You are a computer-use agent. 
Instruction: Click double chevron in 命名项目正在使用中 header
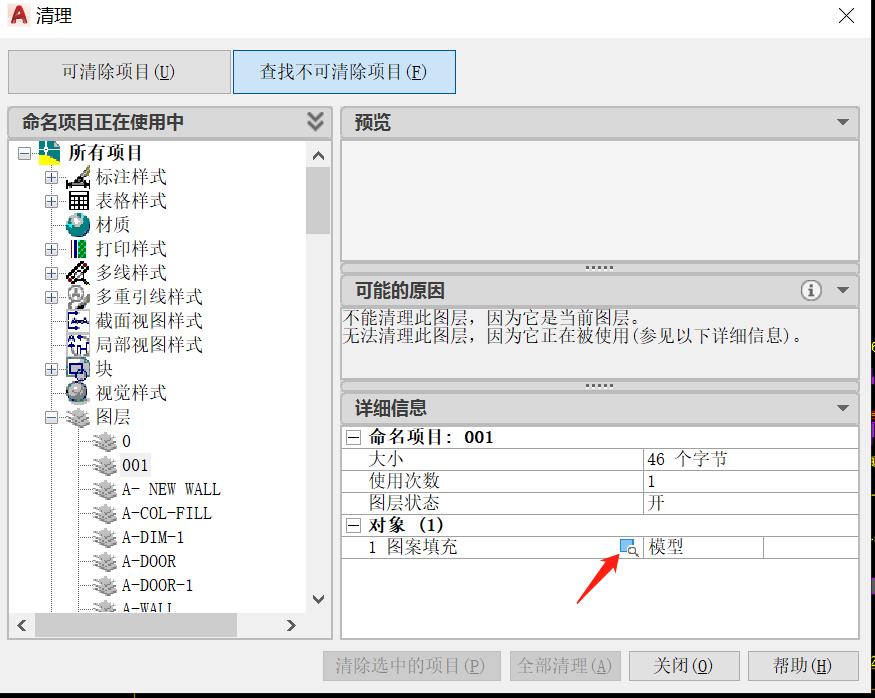click(x=315, y=121)
